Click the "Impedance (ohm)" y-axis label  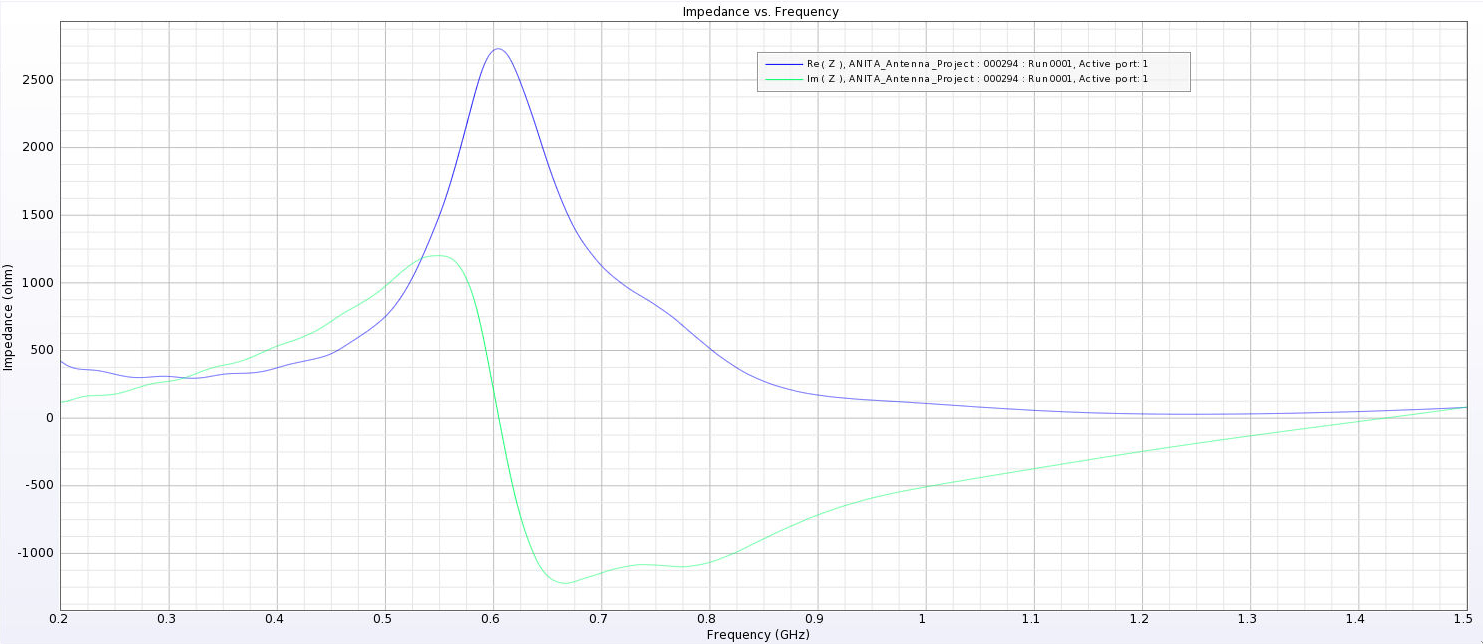9,318
